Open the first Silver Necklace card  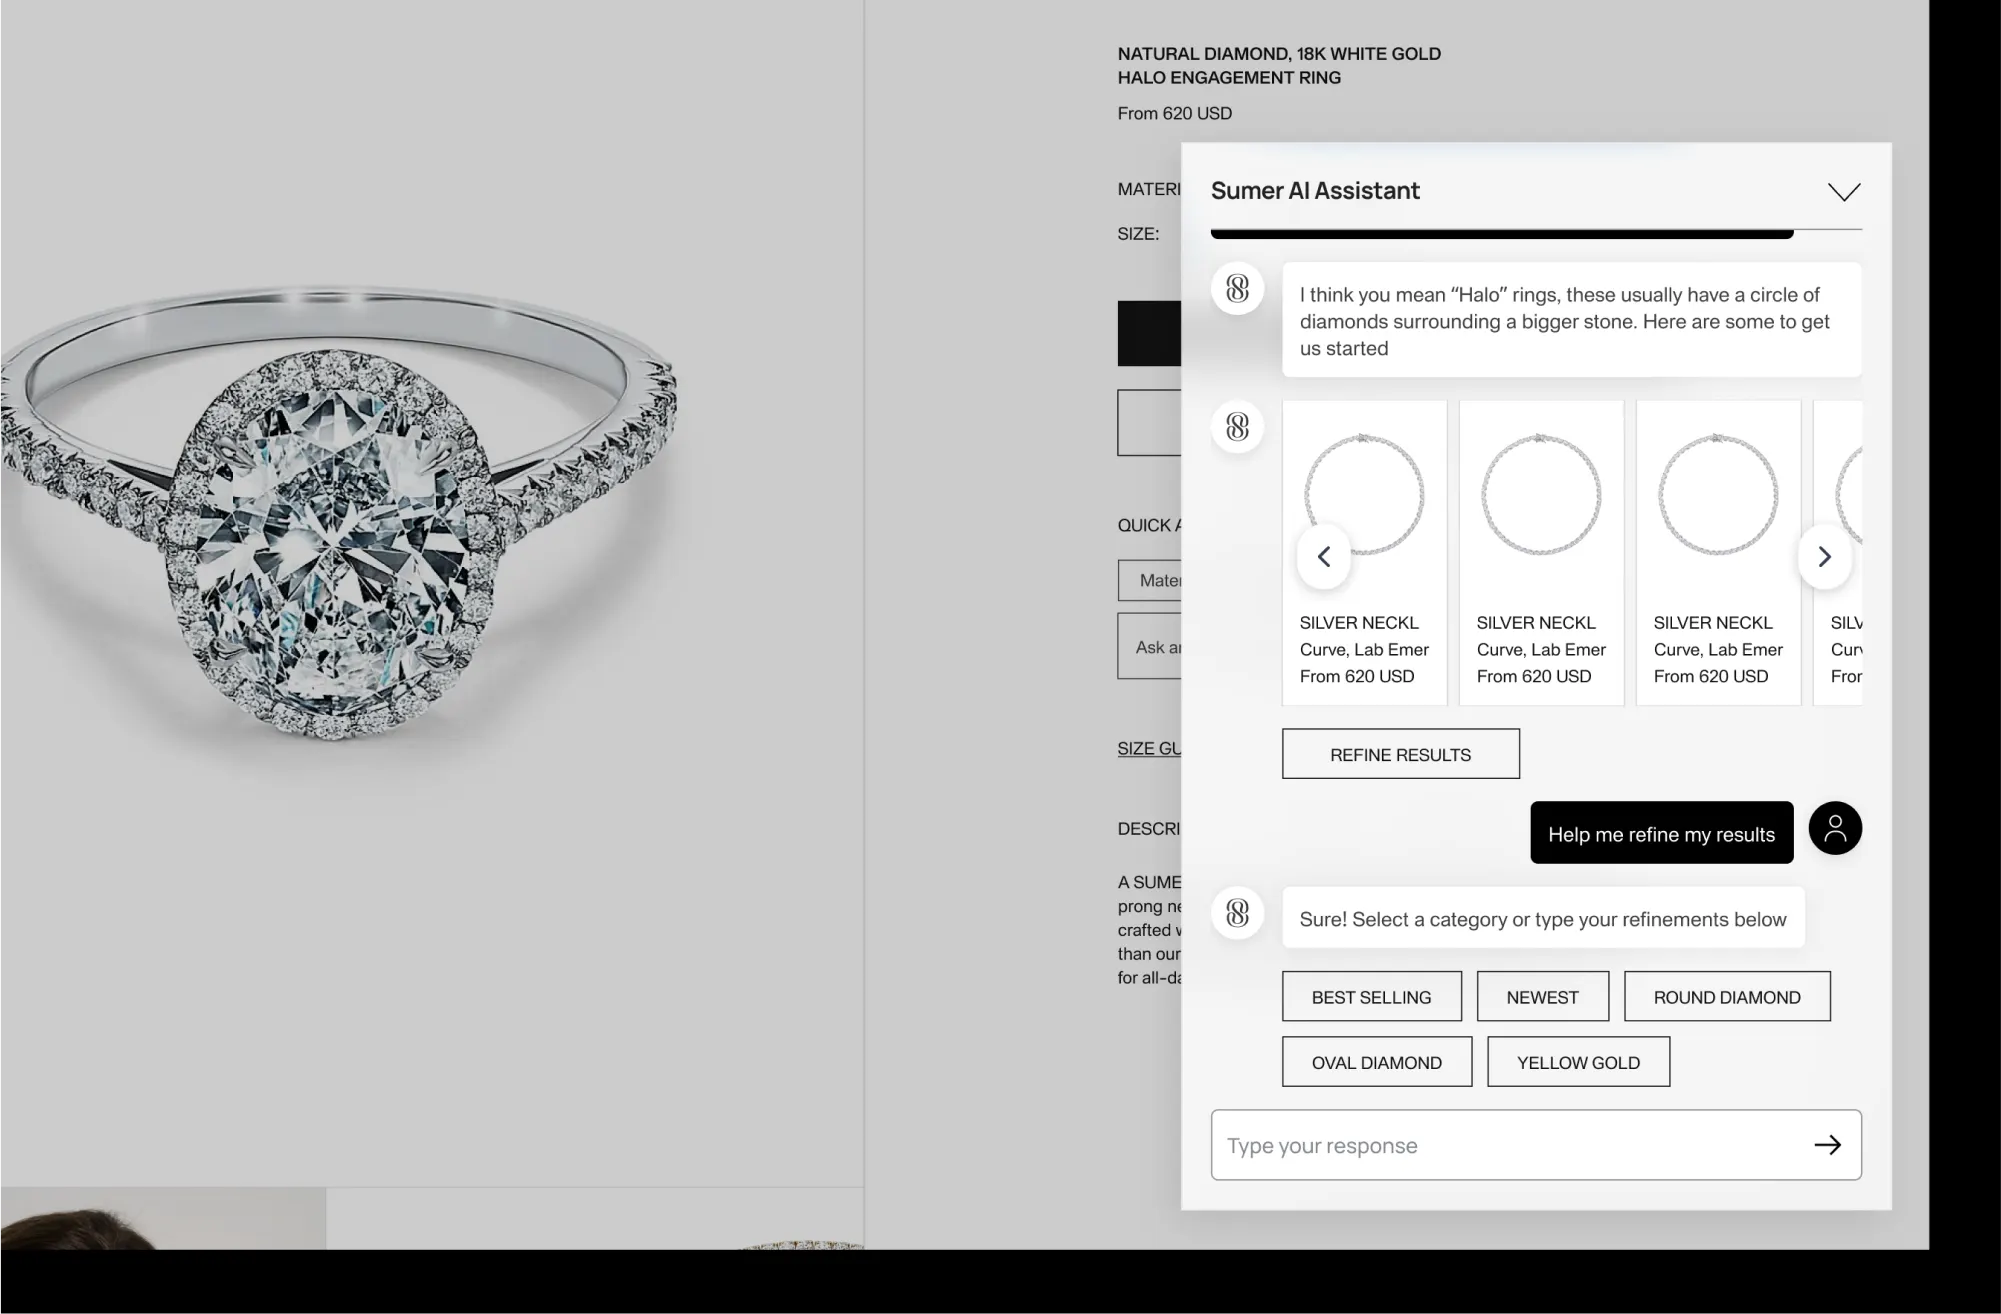click(1364, 553)
